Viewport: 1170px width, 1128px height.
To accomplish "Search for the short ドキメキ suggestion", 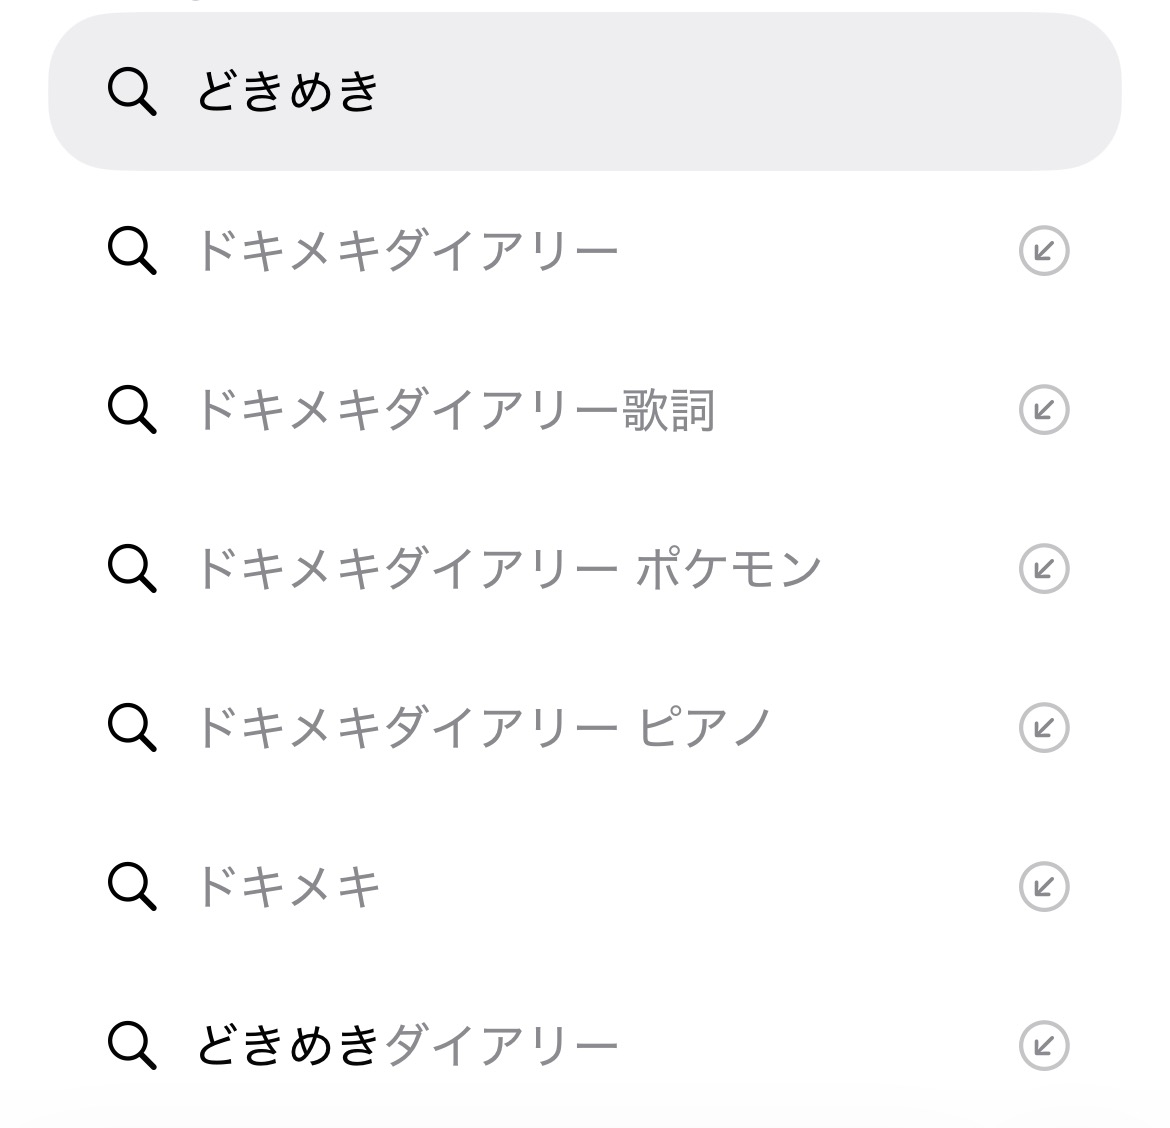I will click(288, 886).
